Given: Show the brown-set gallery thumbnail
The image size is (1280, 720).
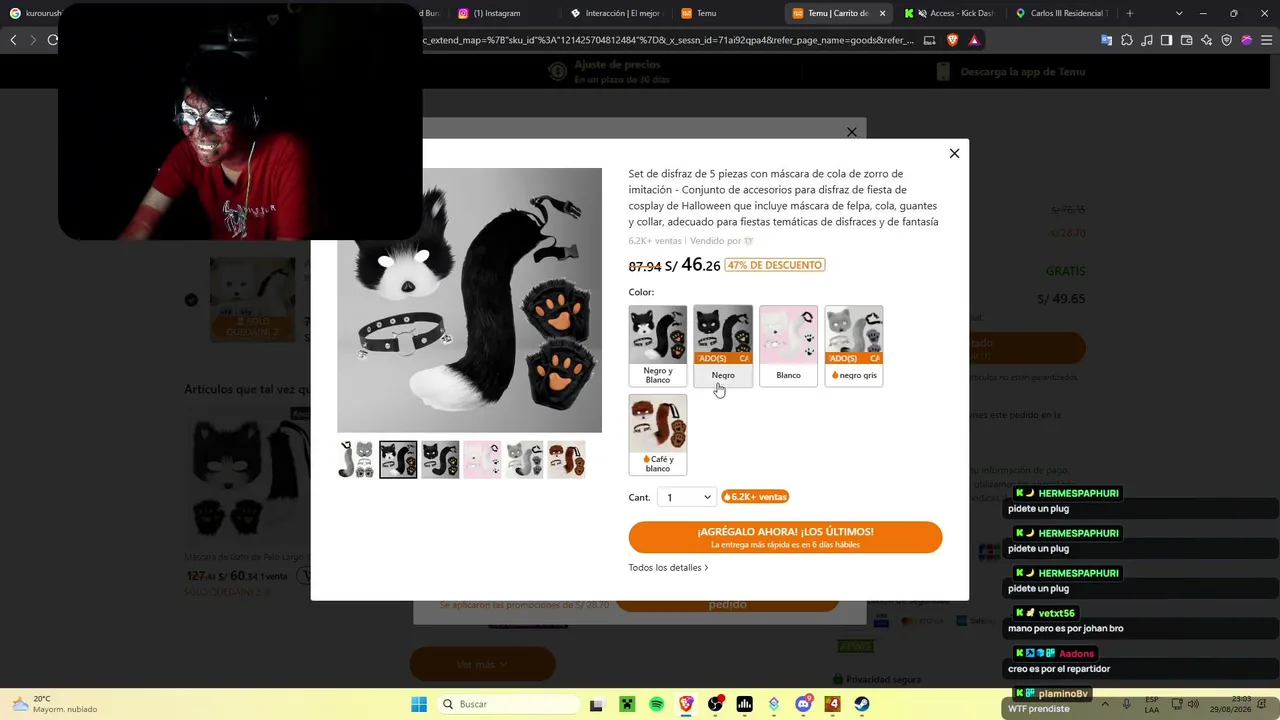Looking at the screenshot, I should [x=566, y=459].
